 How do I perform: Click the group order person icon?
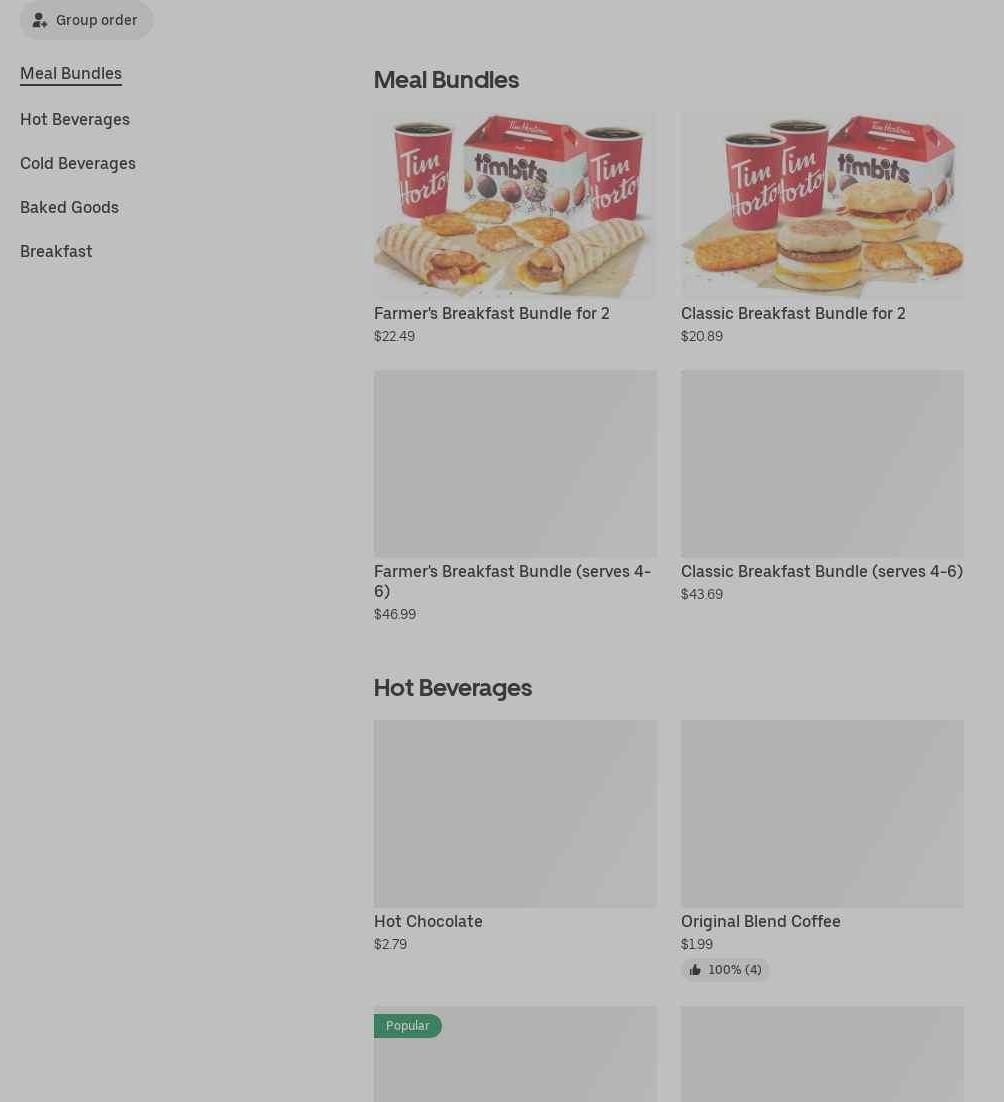[x=40, y=20]
